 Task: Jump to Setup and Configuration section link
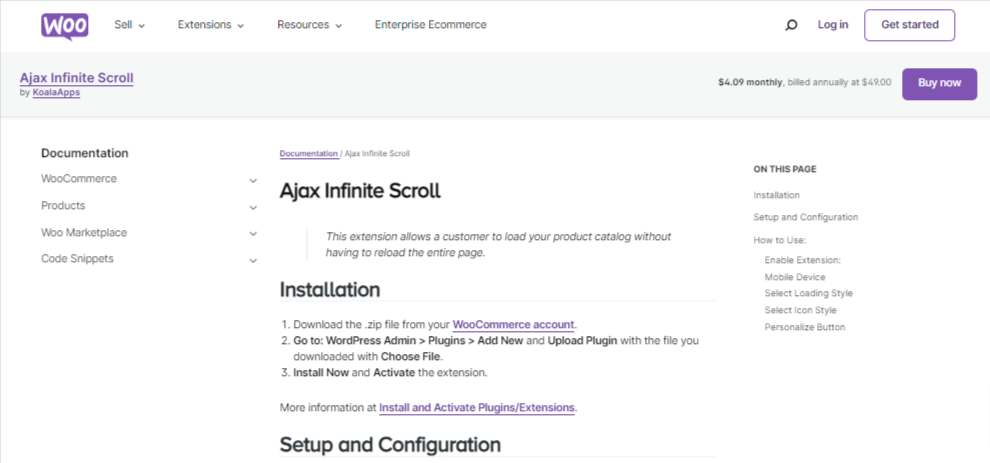coord(806,217)
